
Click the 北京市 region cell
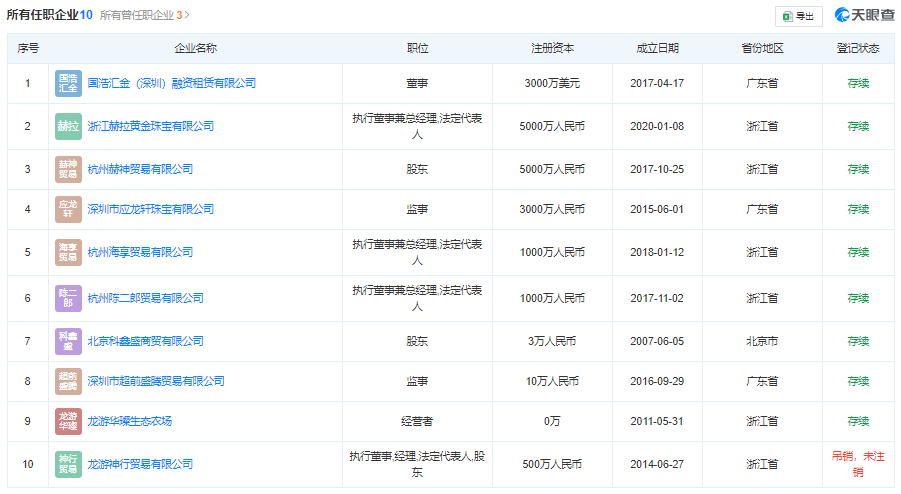pyautogui.click(x=762, y=341)
